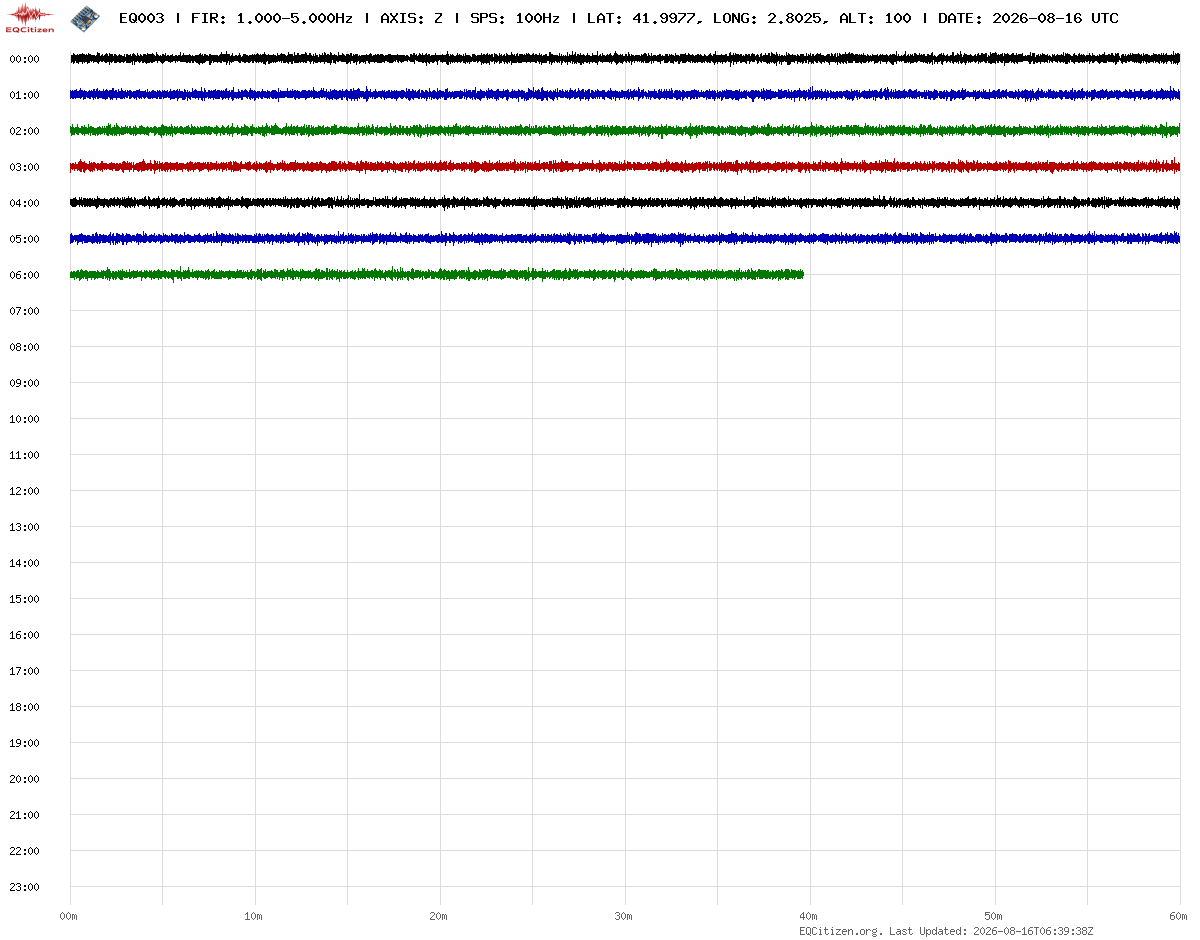Click the 18:00 hour label

24,707
